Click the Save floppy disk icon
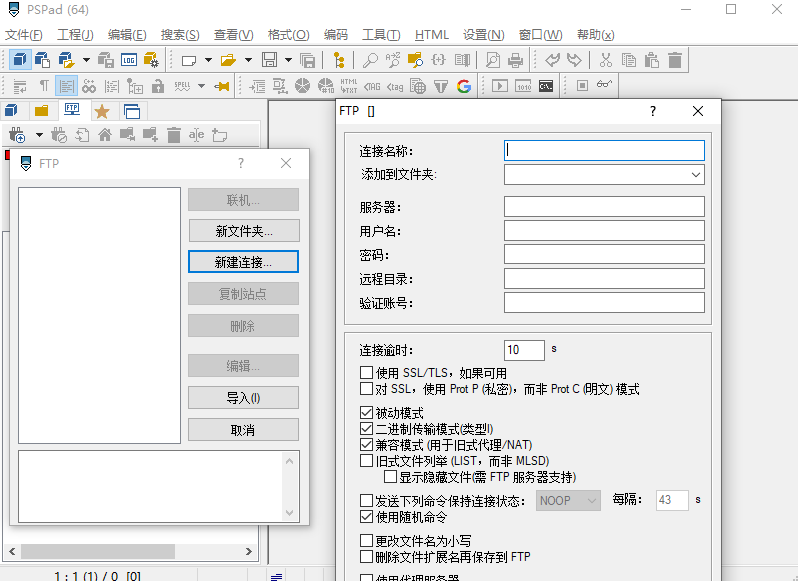798x581 pixels. point(269,60)
